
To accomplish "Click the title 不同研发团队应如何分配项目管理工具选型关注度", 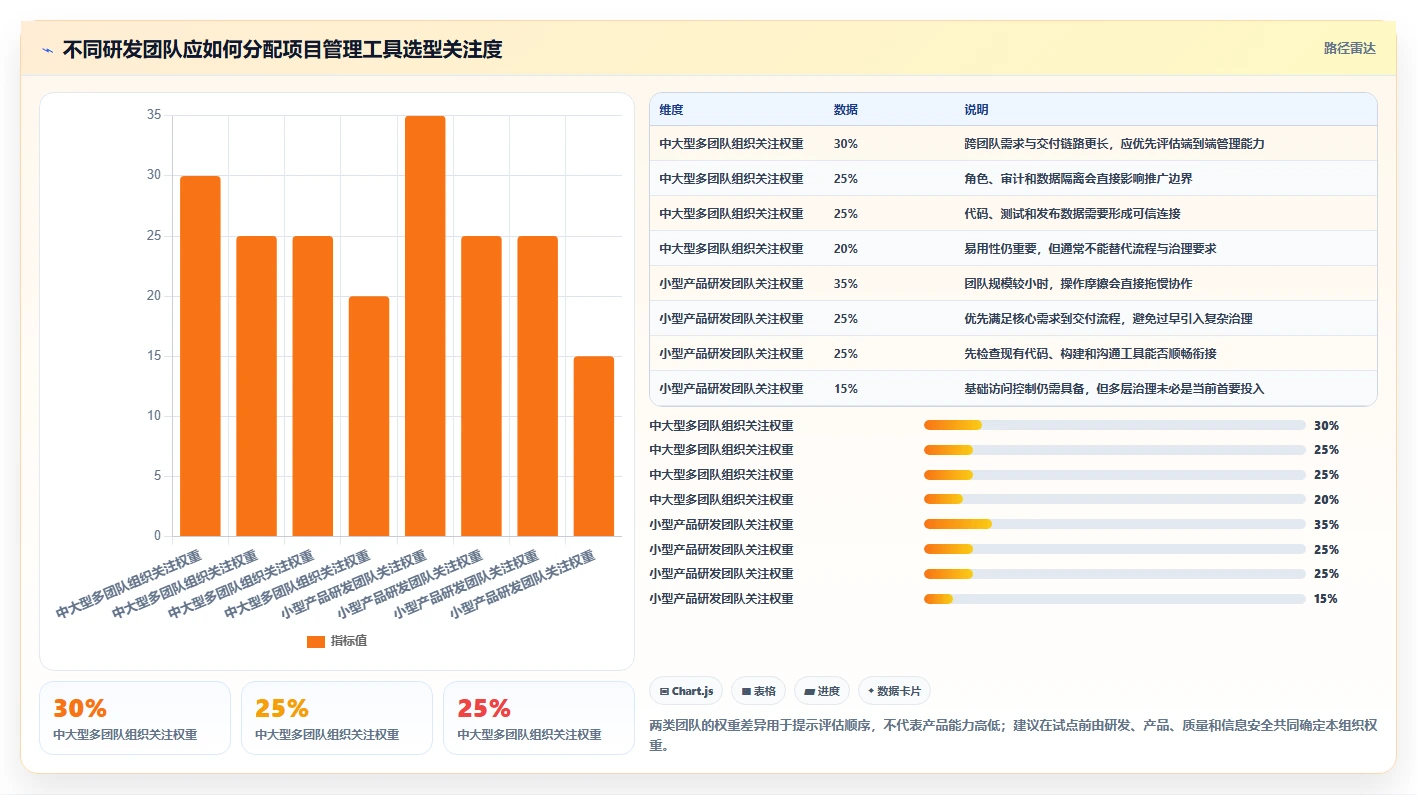I will pos(282,49).
